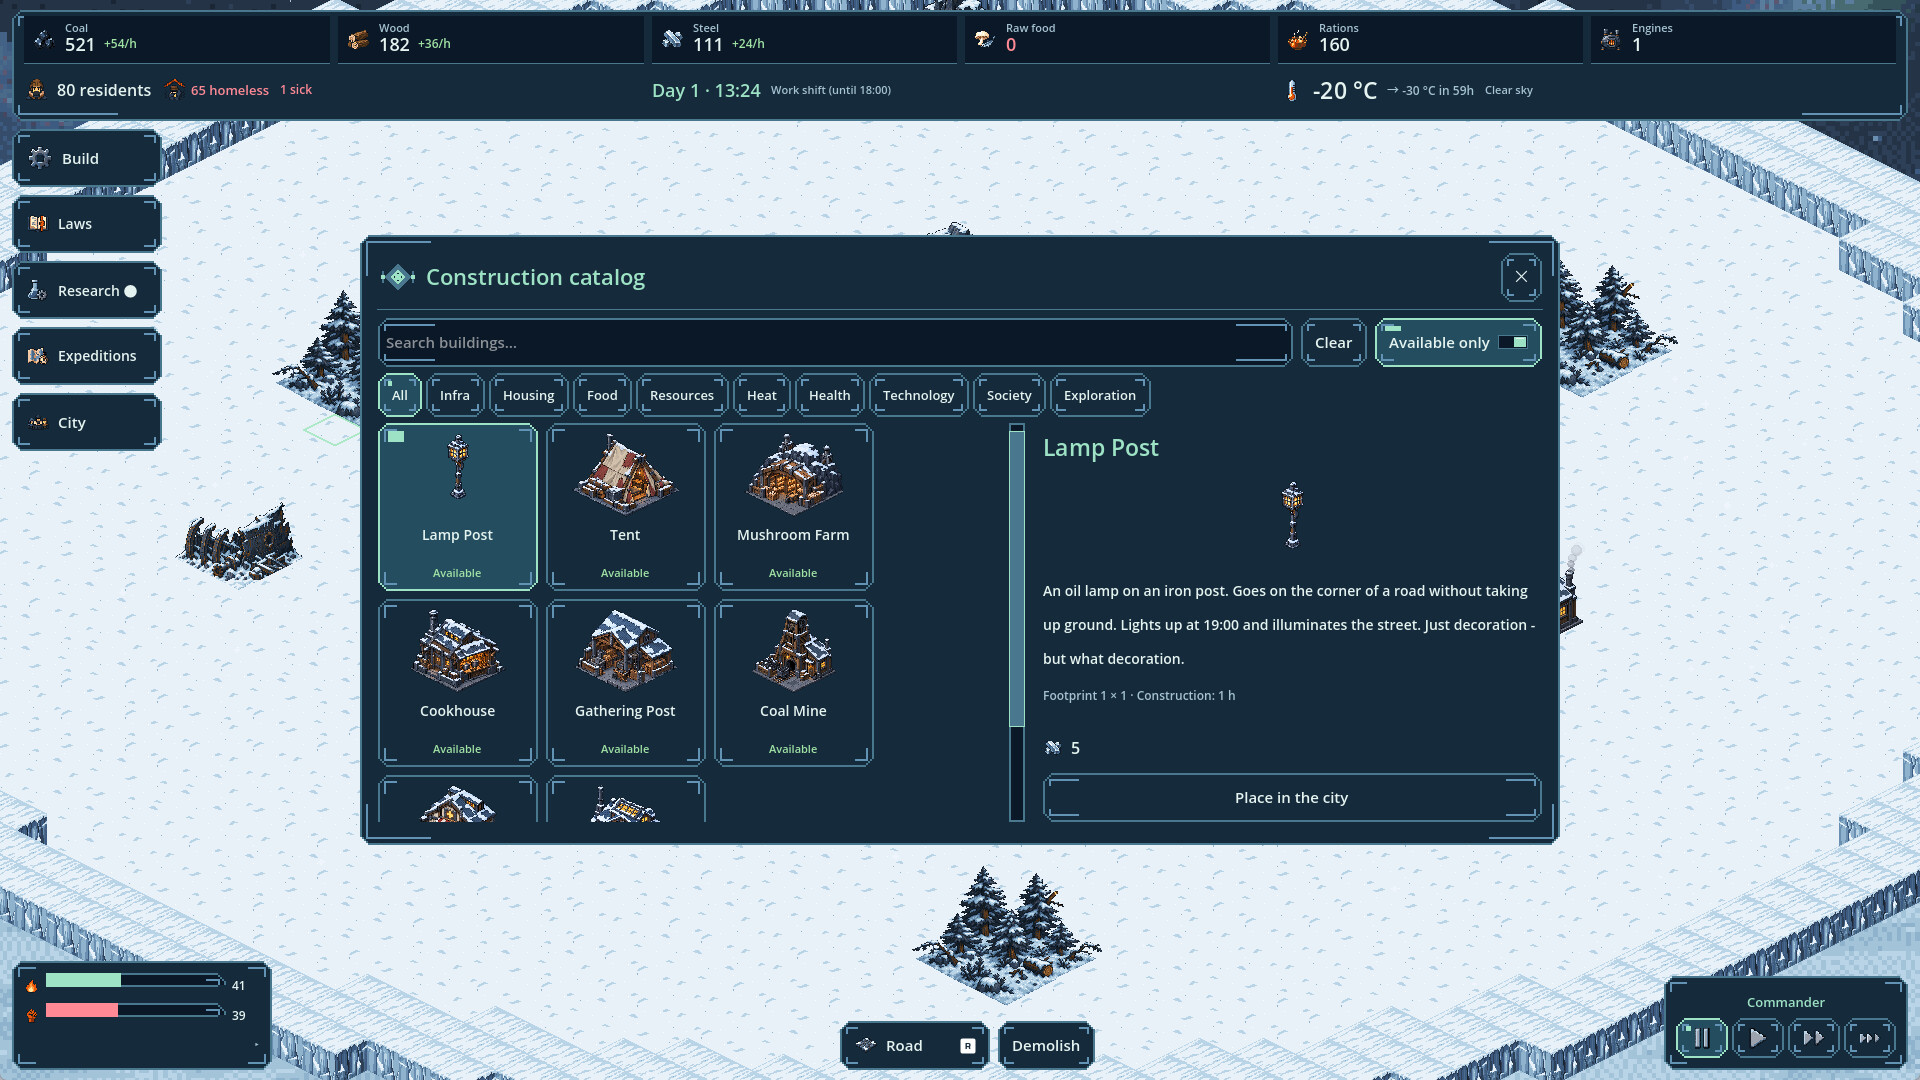This screenshot has width=1920, height=1080.
Task: Open the City overview
Action: pos(87,423)
